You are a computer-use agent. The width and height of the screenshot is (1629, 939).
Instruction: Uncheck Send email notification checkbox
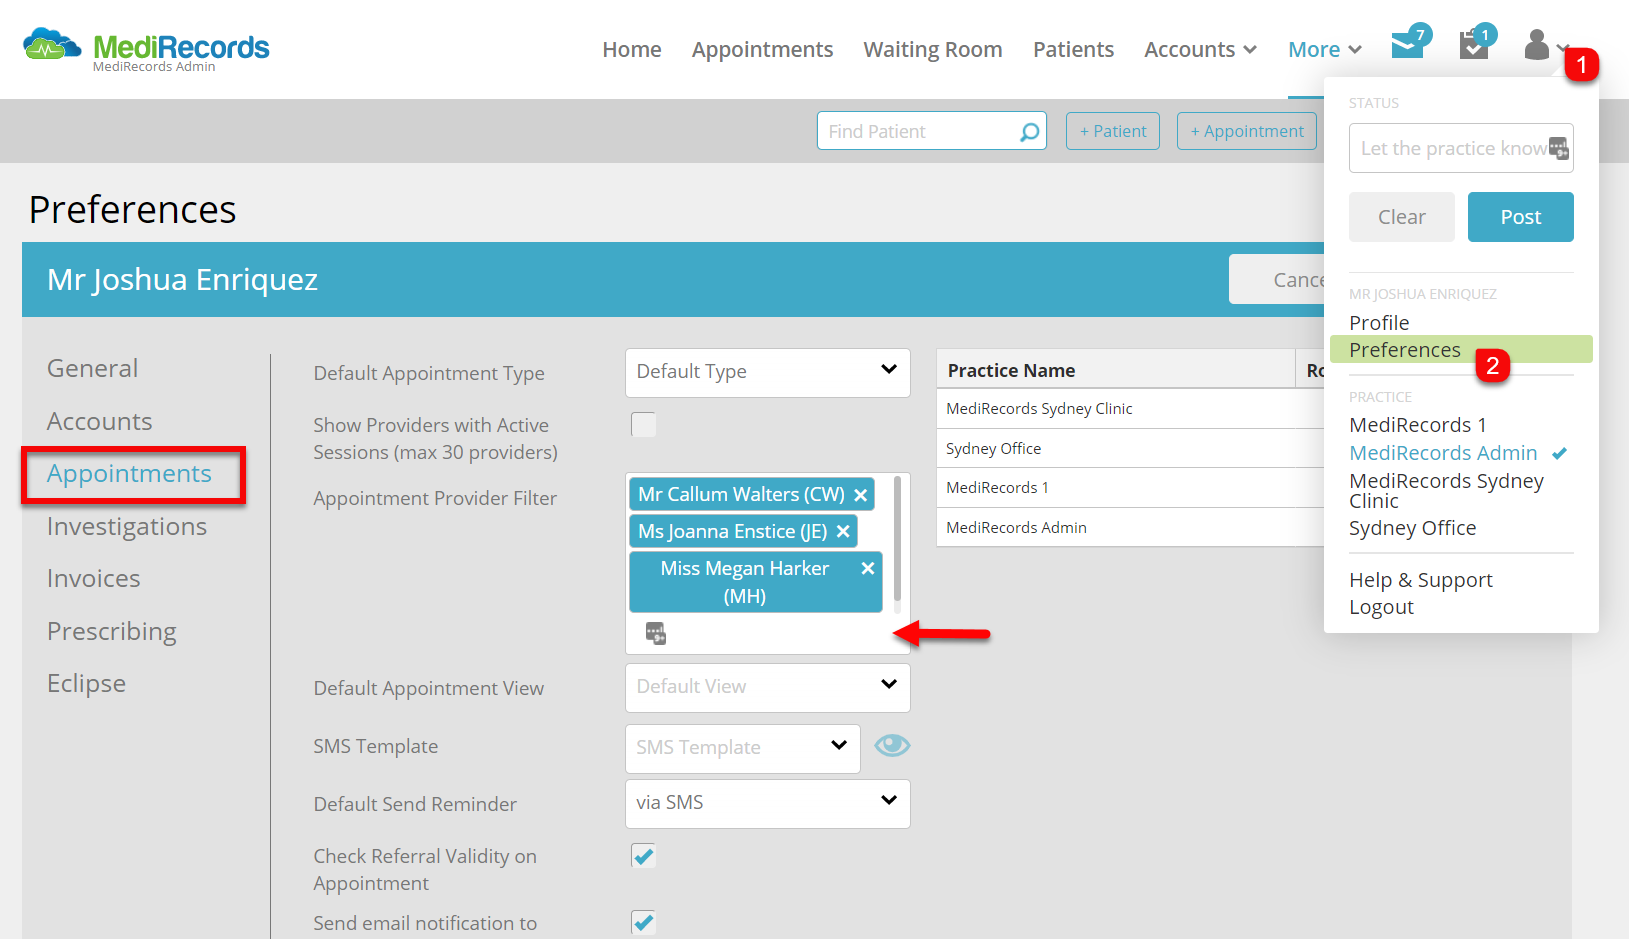tap(644, 922)
